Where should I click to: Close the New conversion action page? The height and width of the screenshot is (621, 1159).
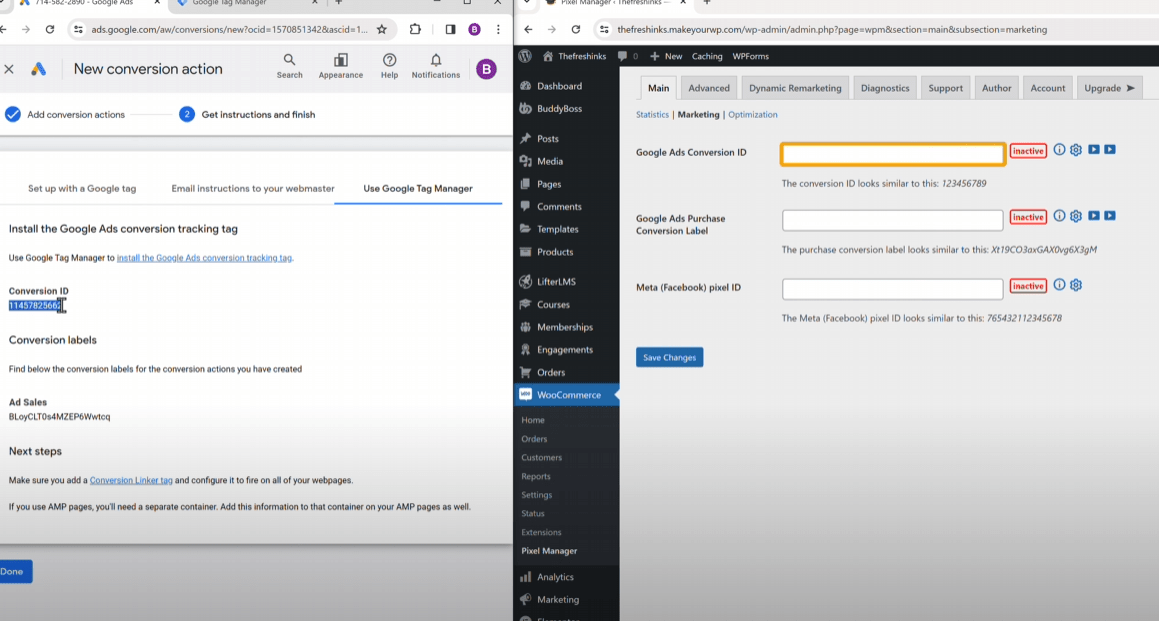pyautogui.click(x=9, y=69)
